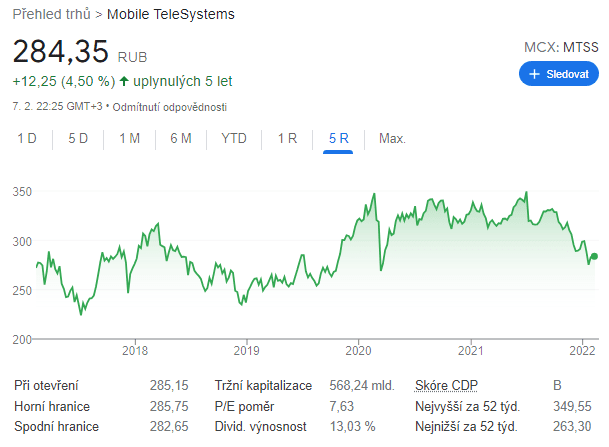
Task: Click the Skóre CDP label
Action: coord(446,385)
